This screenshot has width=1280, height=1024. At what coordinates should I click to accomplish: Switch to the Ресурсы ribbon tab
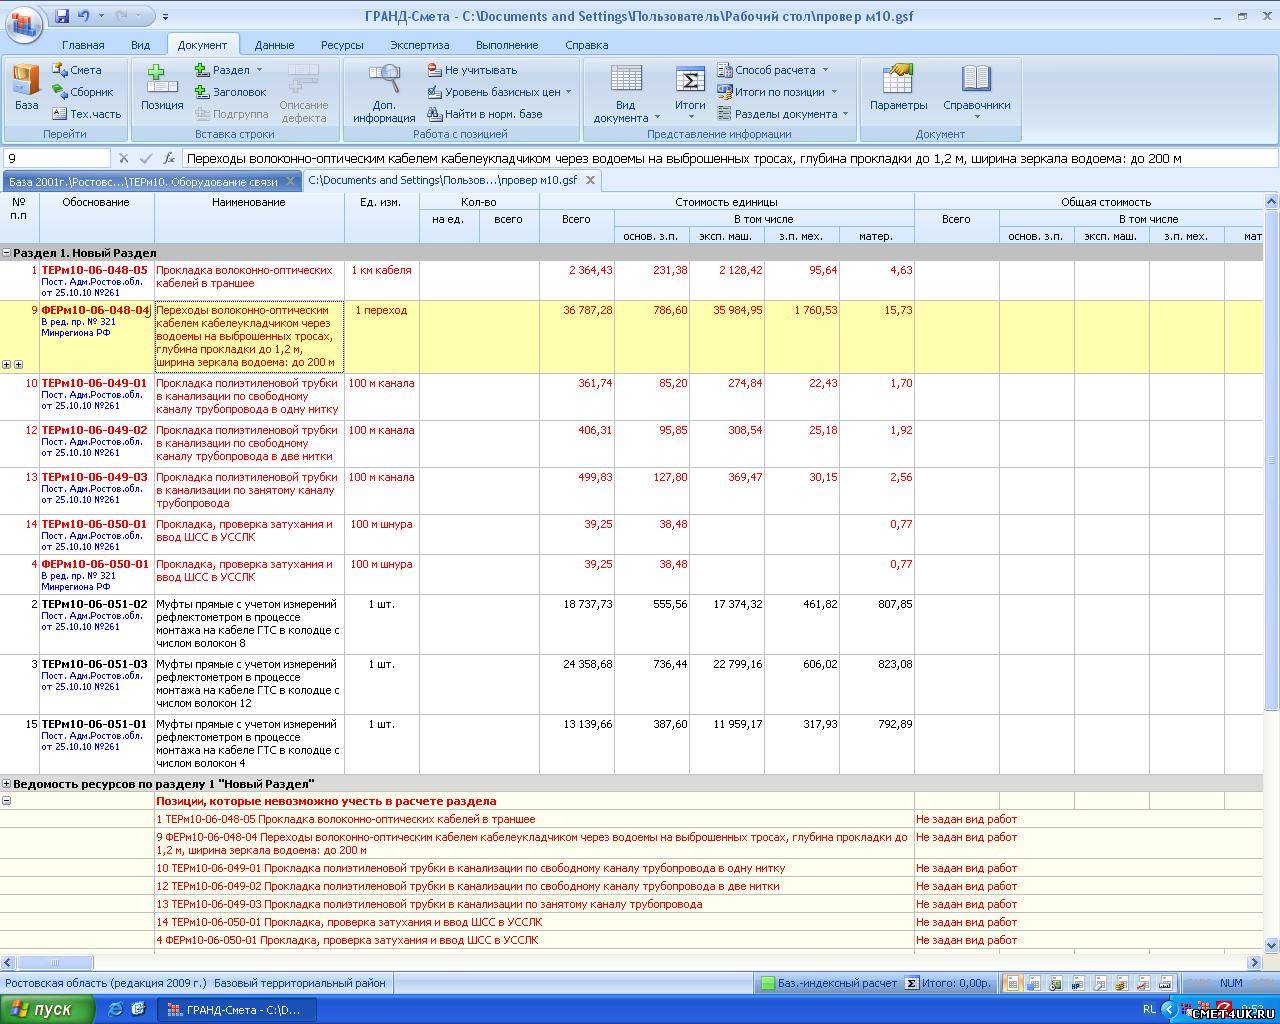(x=342, y=45)
